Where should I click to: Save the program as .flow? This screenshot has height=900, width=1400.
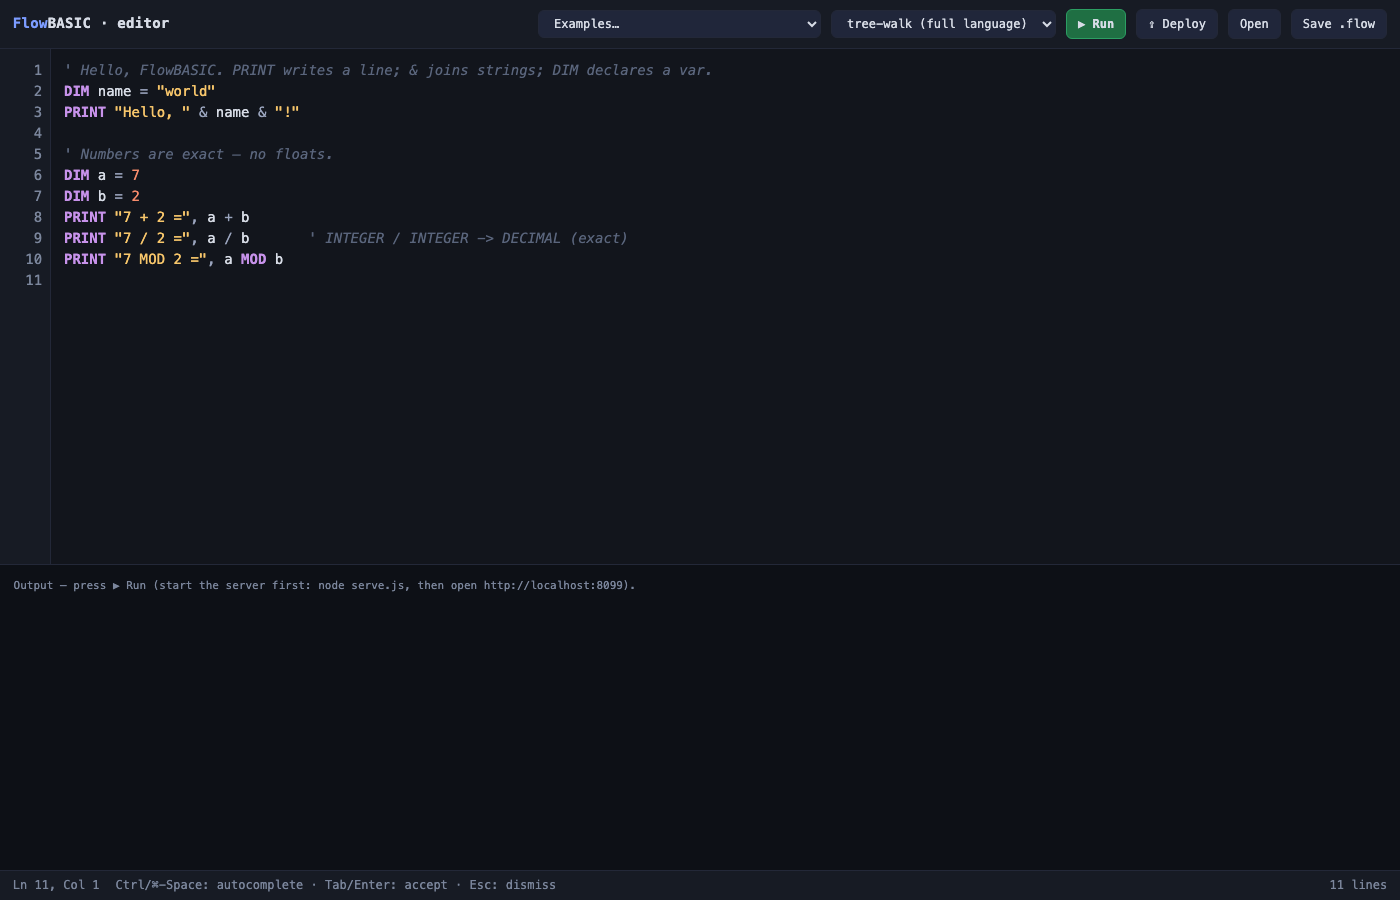pos(1338,24)
